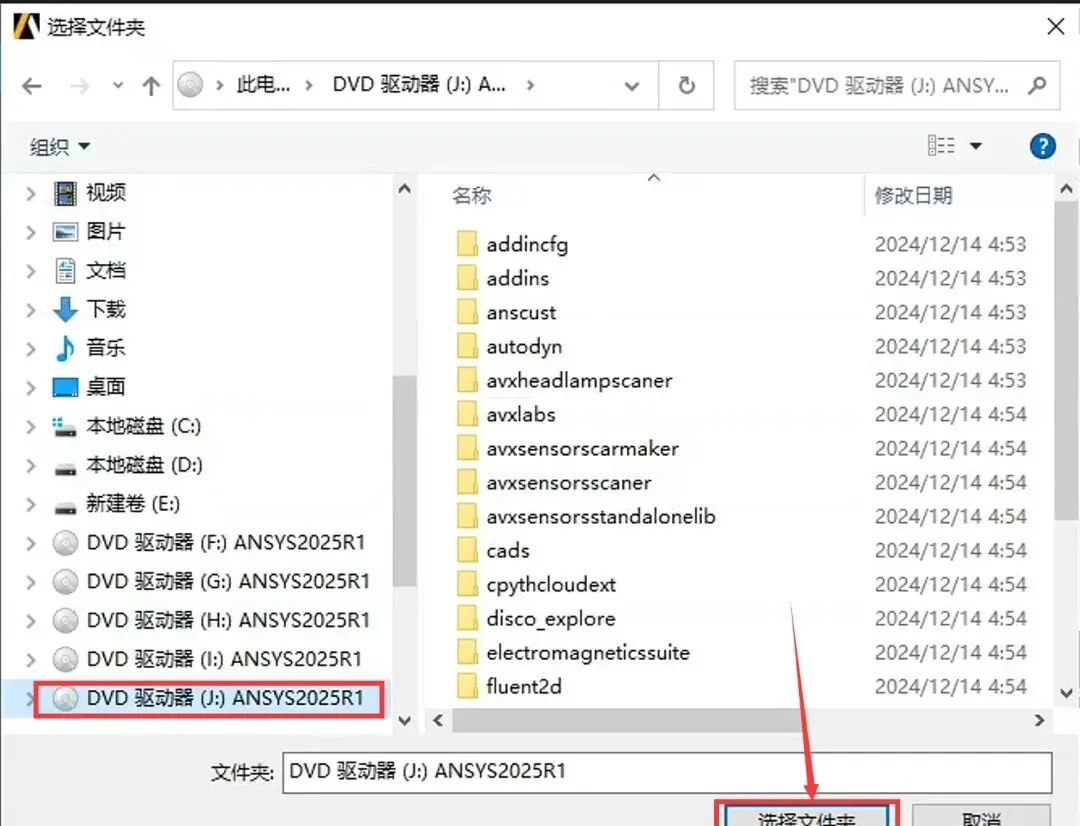1080x826 pixels.
Task: Expand the 本地磁盘 (C:) node
Action: 30,426
